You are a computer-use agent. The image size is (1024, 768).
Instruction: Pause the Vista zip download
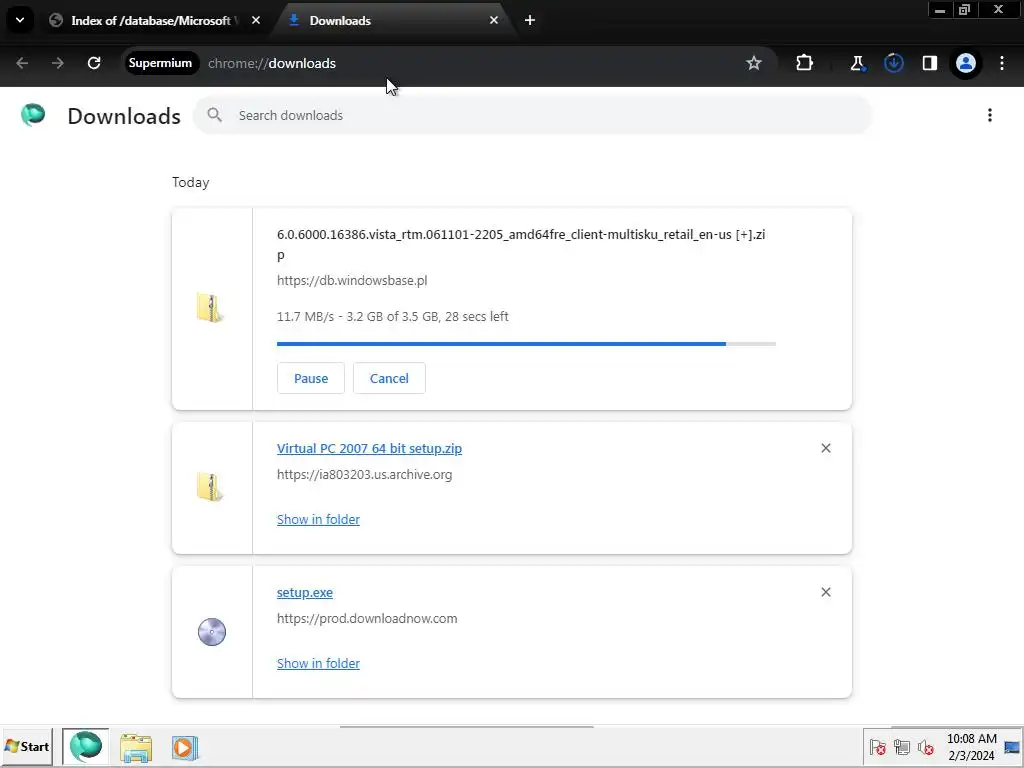(311, 378)
